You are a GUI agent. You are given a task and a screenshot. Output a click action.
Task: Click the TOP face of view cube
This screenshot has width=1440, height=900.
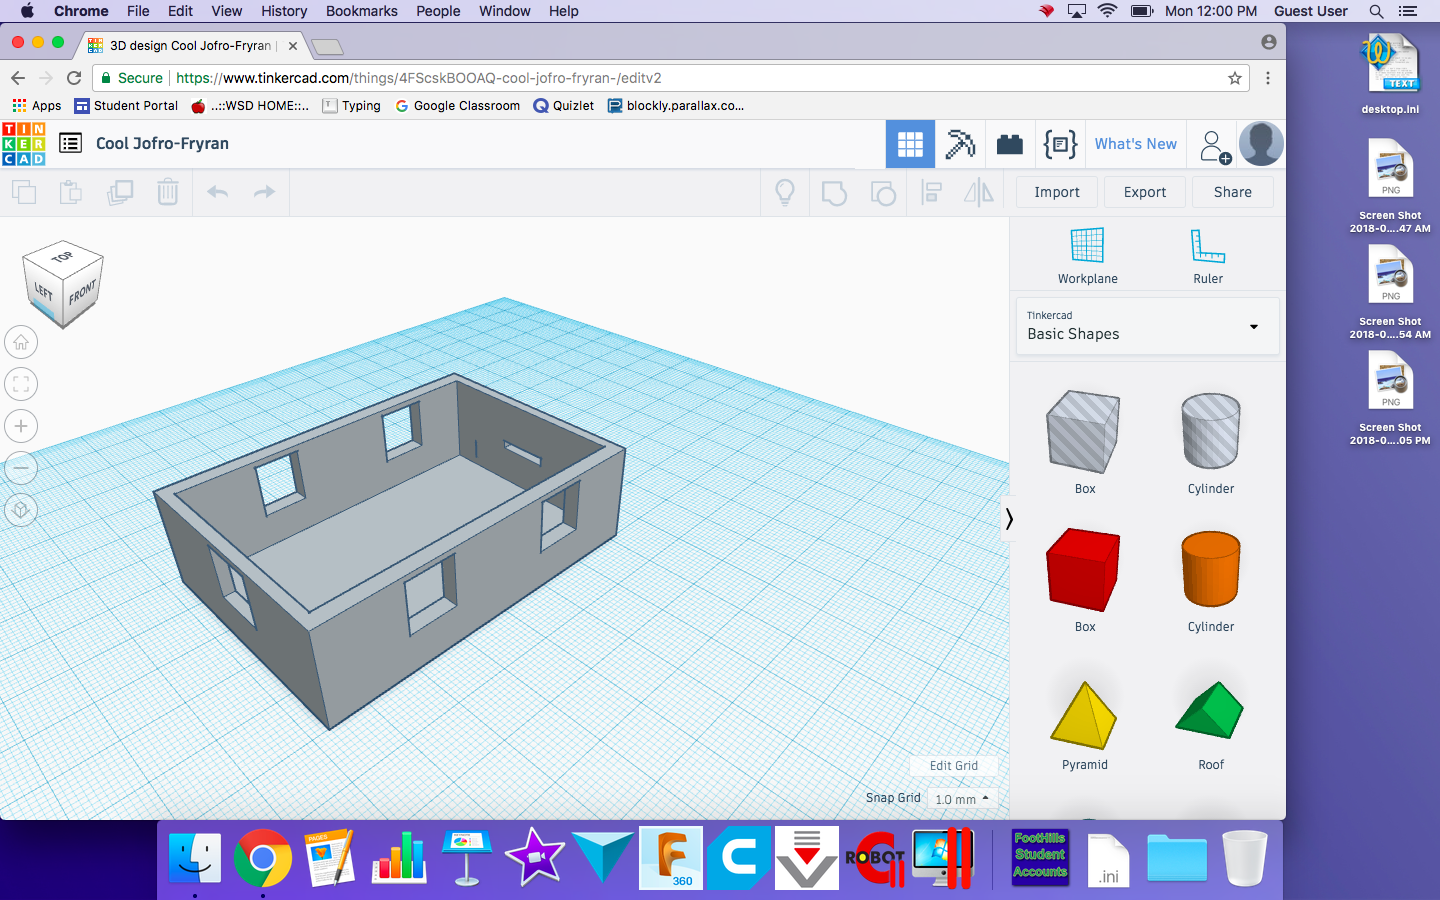point(63,257)
